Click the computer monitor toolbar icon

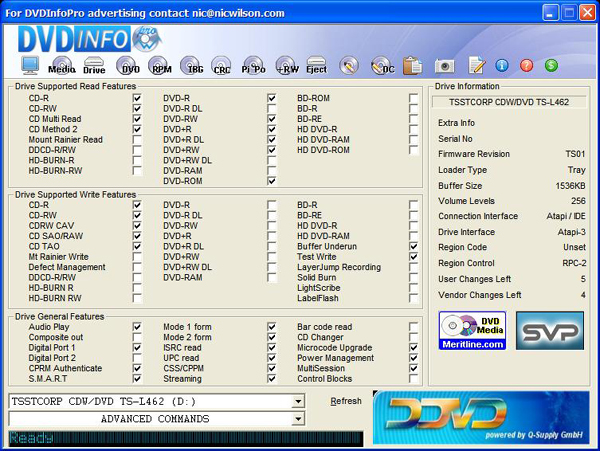pos(30,65)
